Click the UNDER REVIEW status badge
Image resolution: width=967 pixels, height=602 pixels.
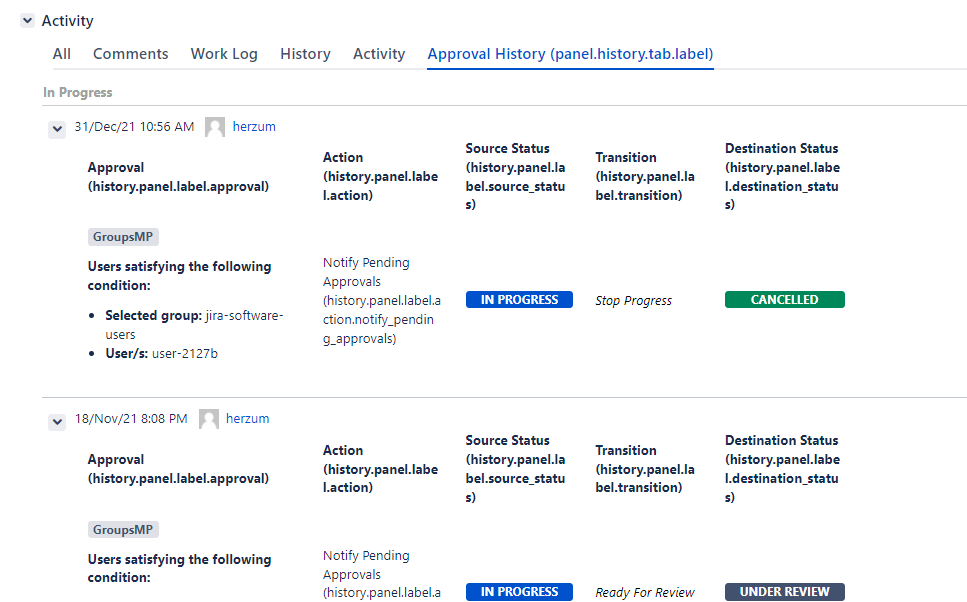(784, 592)
